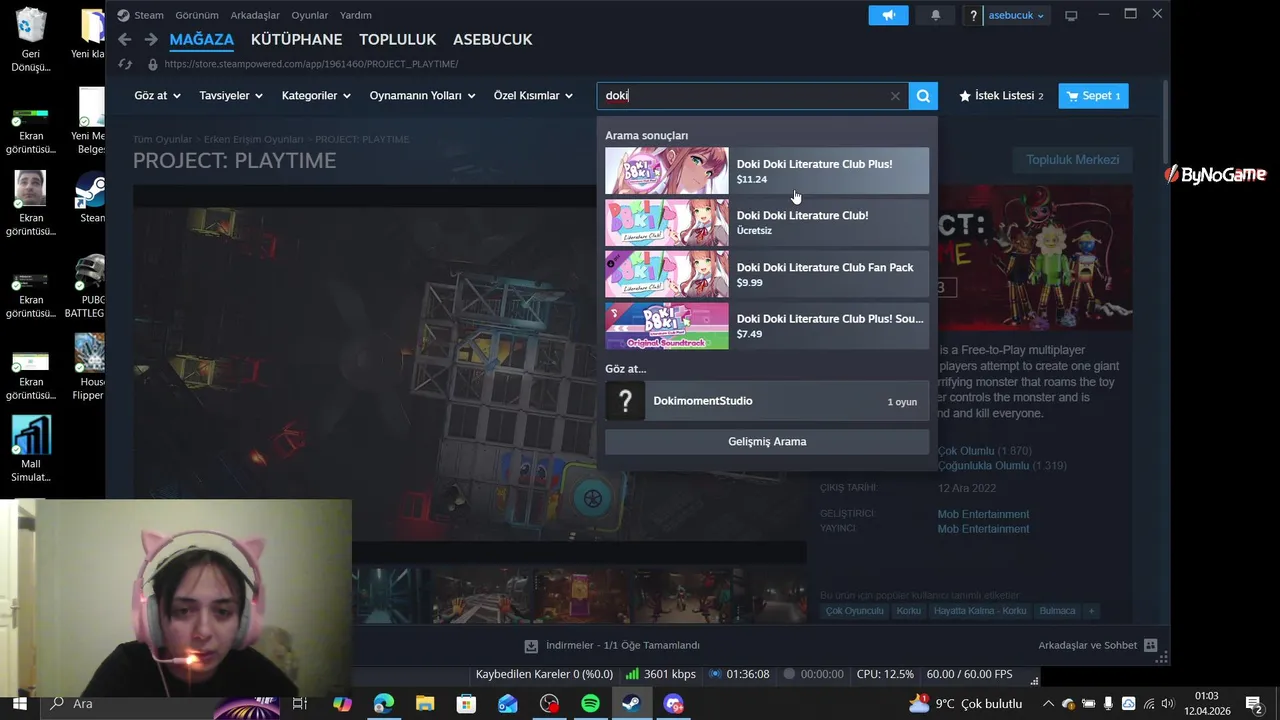Open the weather widget 9°C Çok bulutlu

(966, 704)
